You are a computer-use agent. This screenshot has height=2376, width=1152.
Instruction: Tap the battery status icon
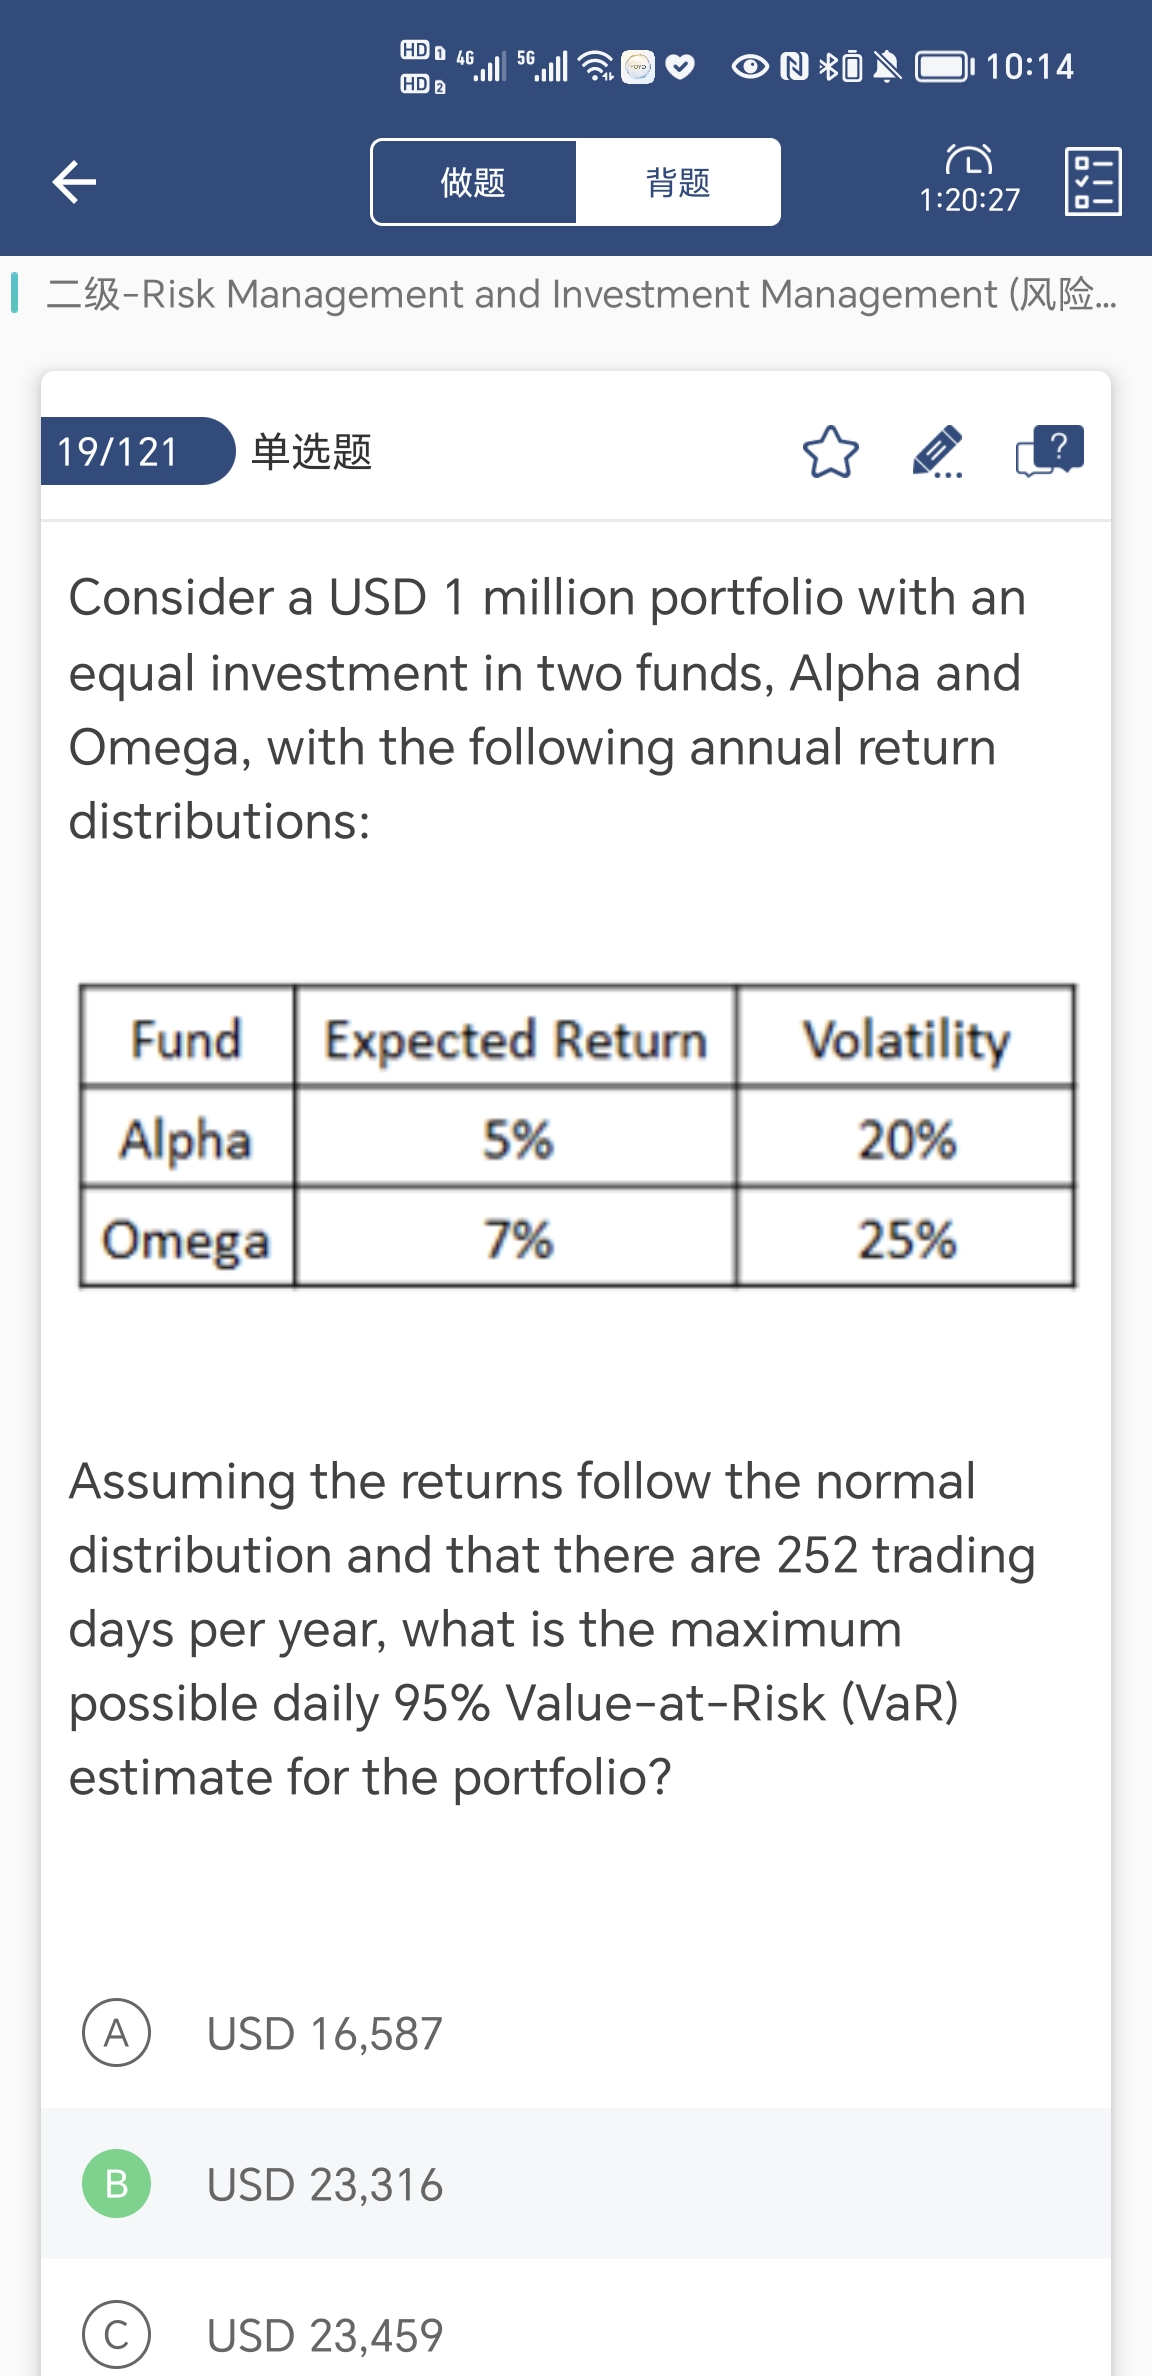click(x=944, y=66)
